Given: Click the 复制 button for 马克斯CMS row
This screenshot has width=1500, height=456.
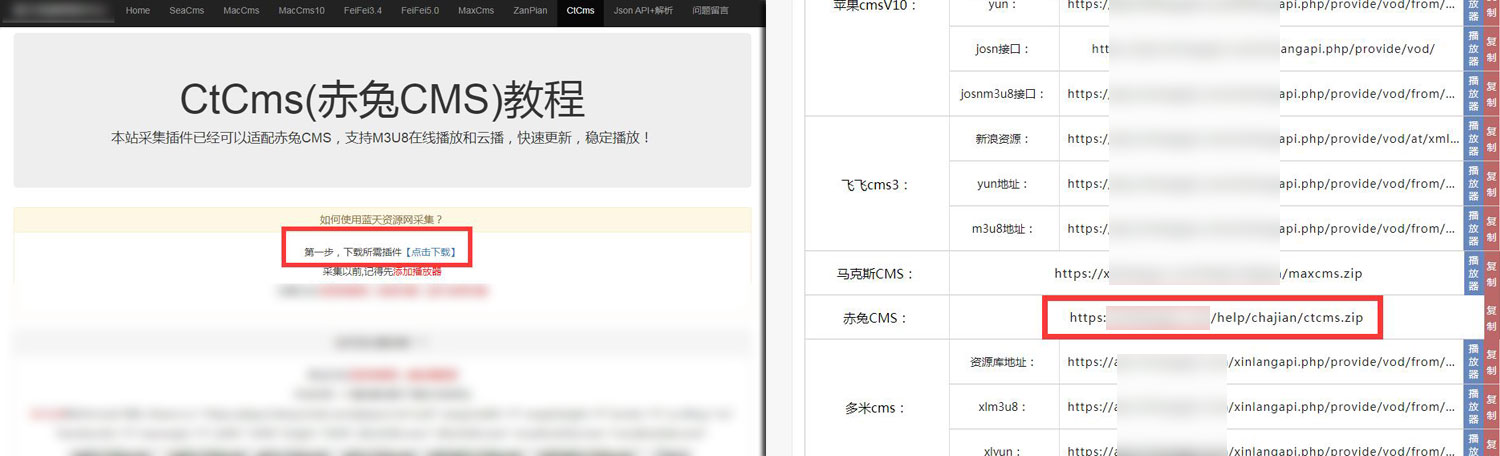Looking at the screenshot, I should click(x=1491, y=273).
